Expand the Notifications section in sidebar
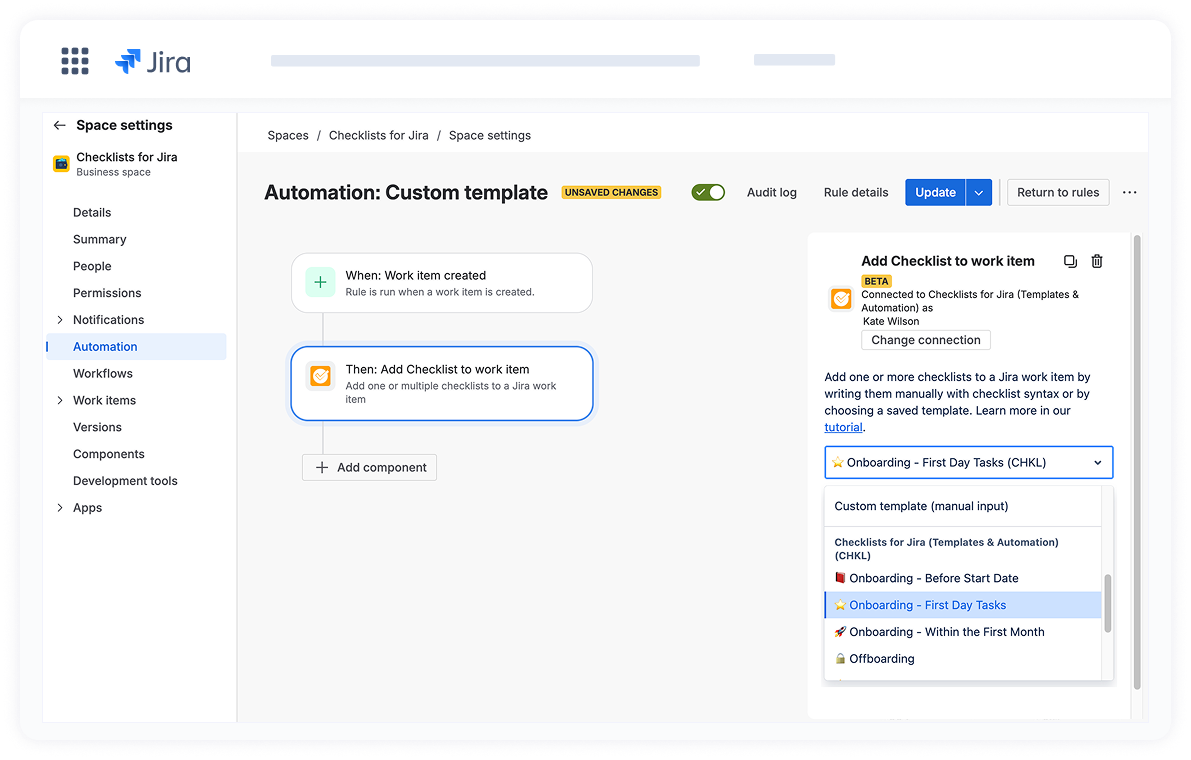 click(61, 320)
